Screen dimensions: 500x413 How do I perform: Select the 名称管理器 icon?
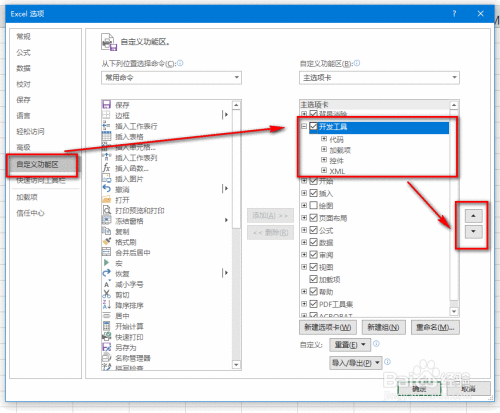click(106, 358)
